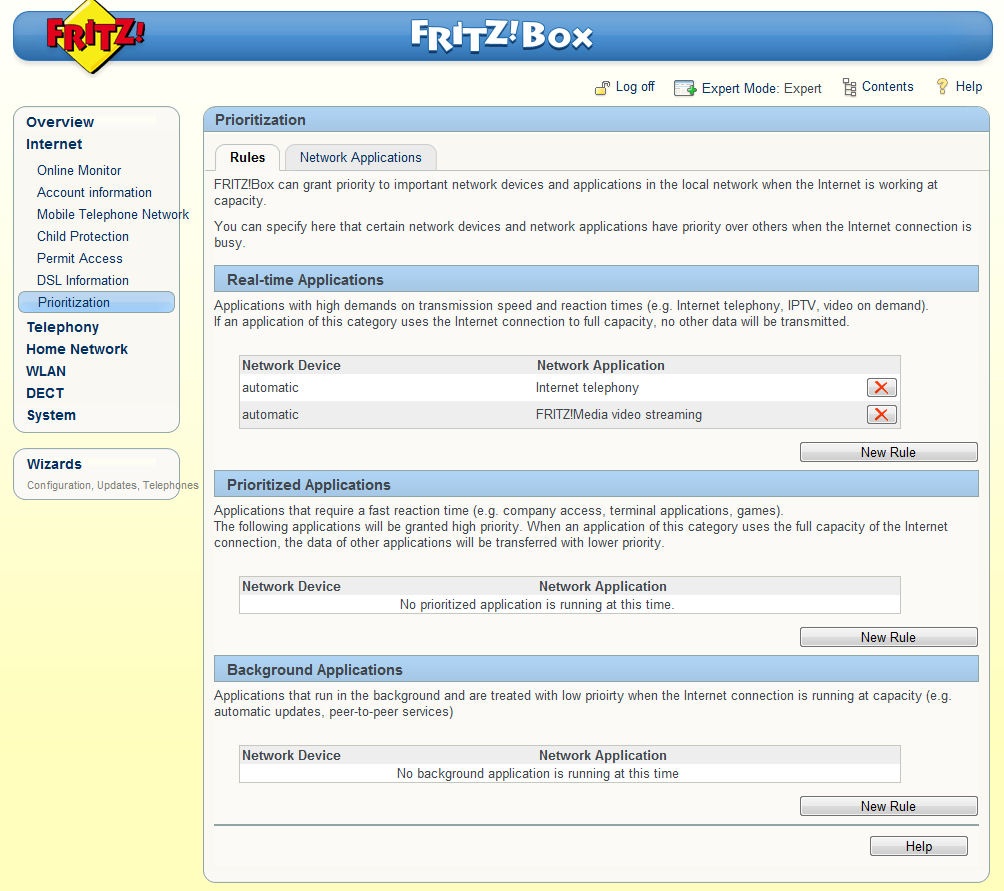Open the Contents link
This screenshot has width=1004, height=891.
pos(887,86)
